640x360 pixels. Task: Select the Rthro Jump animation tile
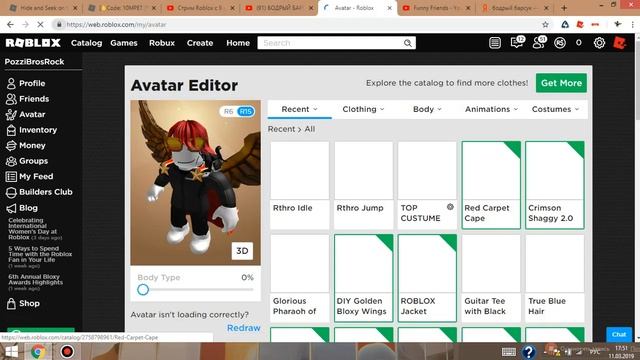363,185
